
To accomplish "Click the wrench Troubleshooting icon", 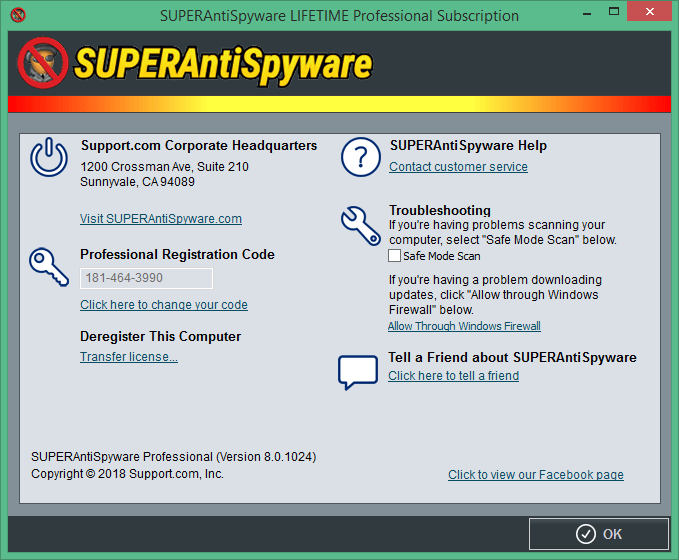I will pyautogui.click(x=361, y=225).
